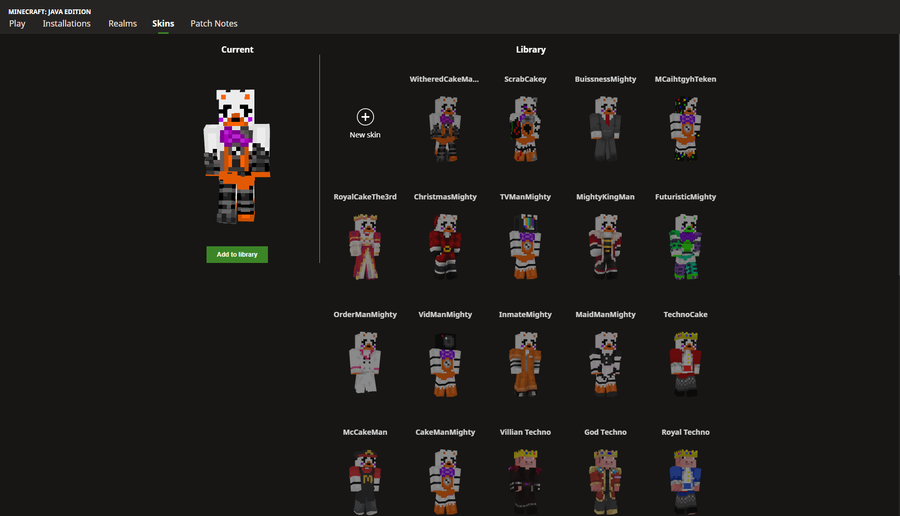The image size is (900, 516).
Task: Select the InmateMighty skin thumbnail
Action: 525,364
